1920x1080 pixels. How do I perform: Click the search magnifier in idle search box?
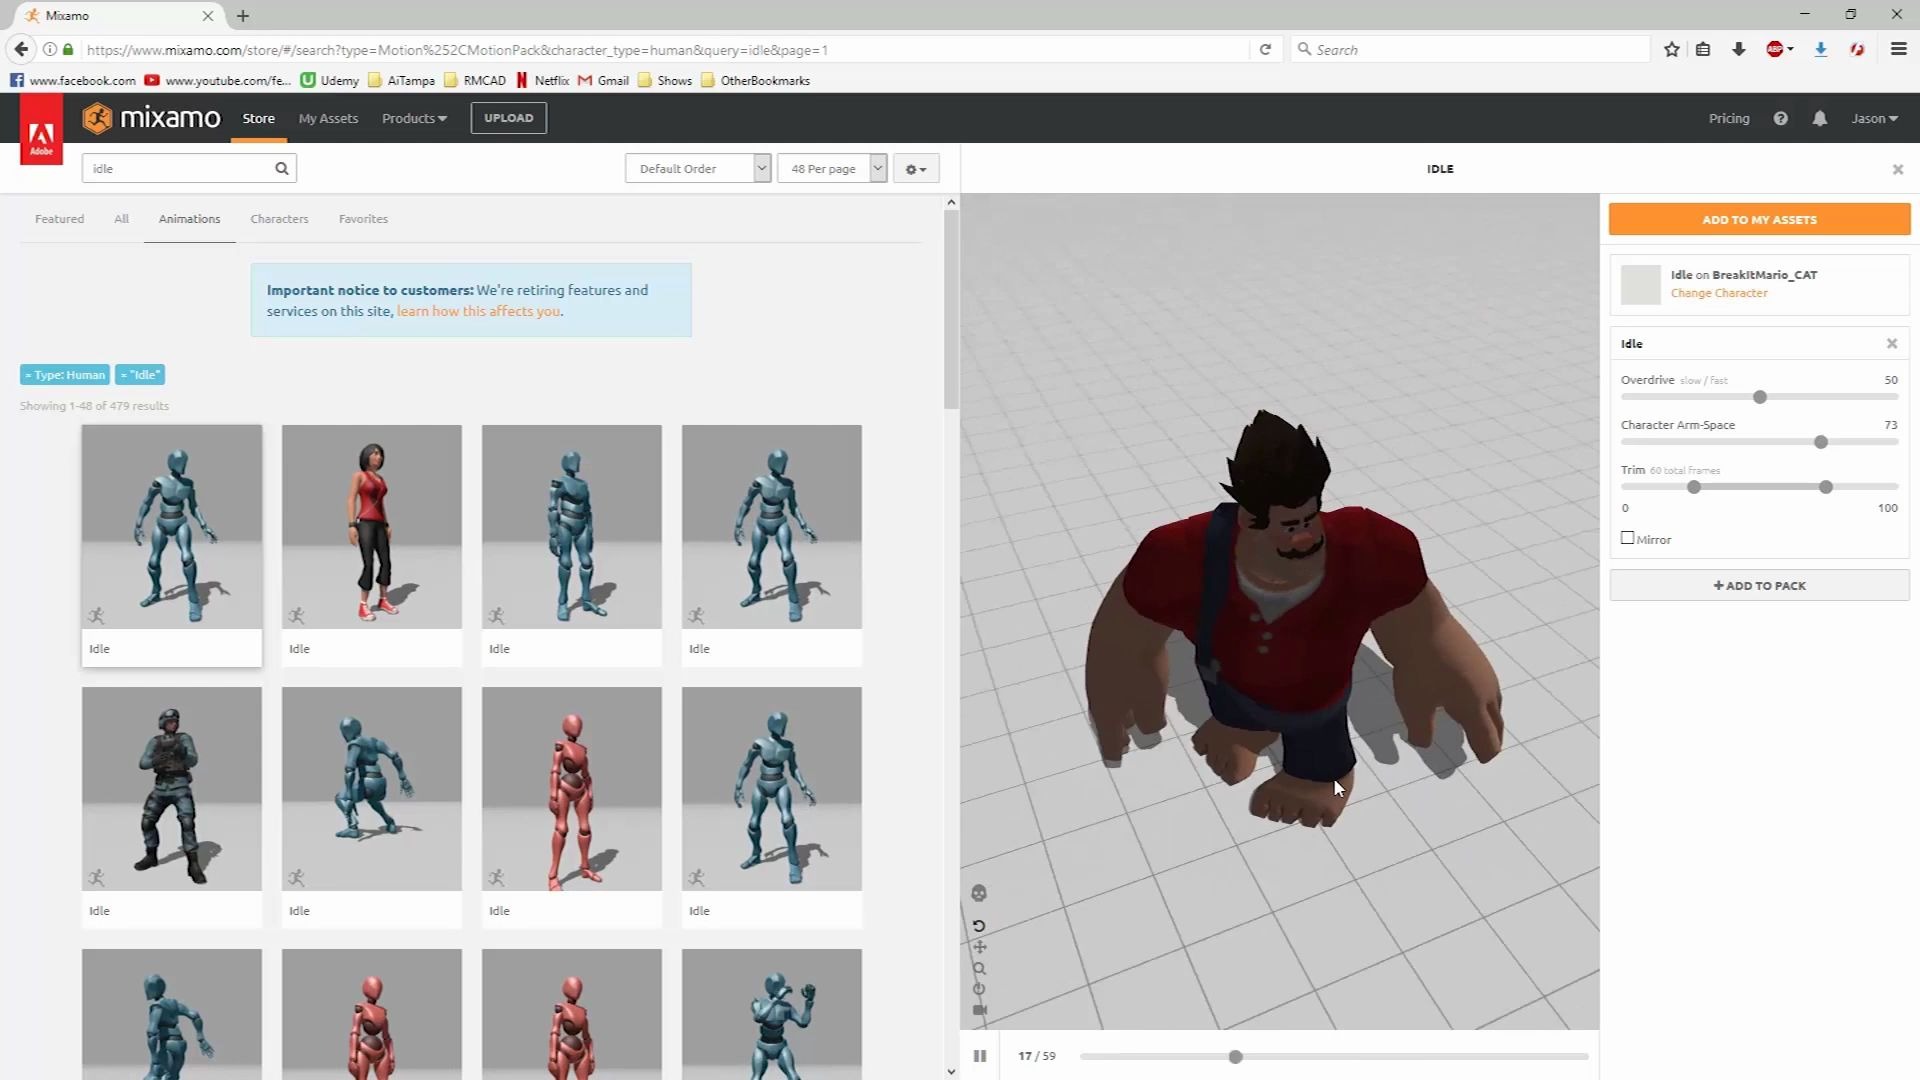tap(282, 168)
